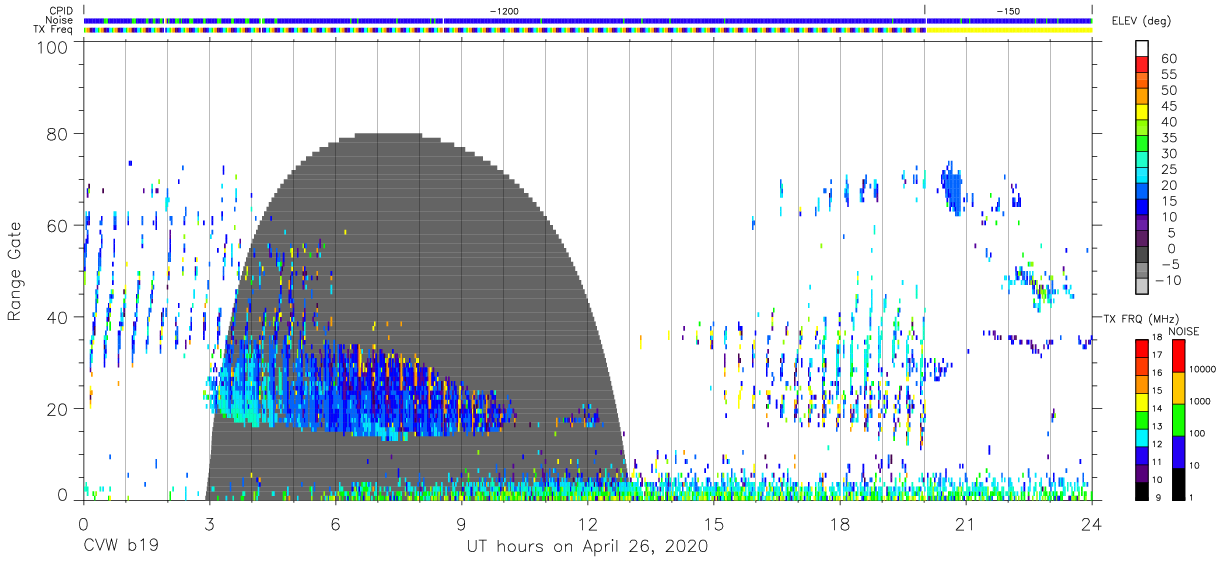Click y-axis tick label '60'
Viewport: 1228px width, 567px height.
[x=58, y=226]
